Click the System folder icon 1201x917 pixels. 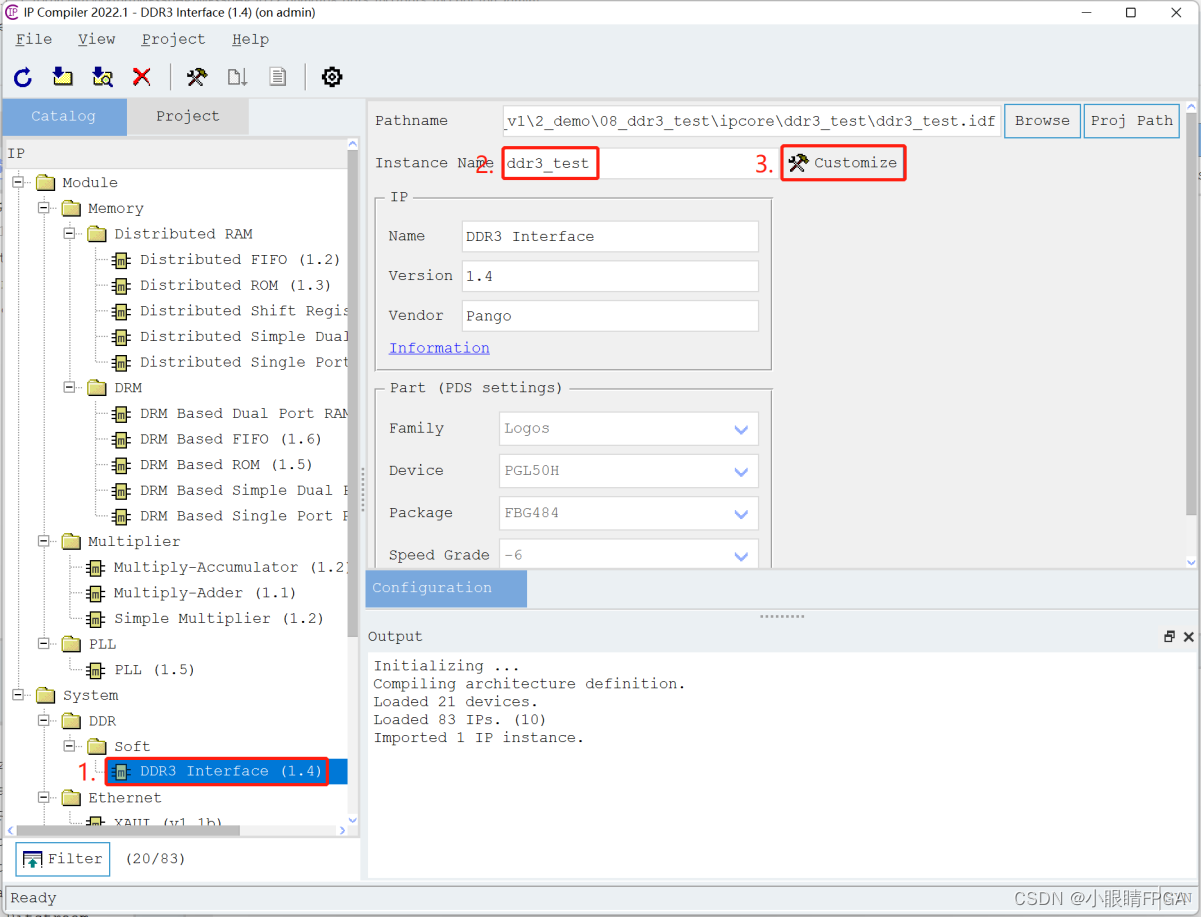point(45,695)
